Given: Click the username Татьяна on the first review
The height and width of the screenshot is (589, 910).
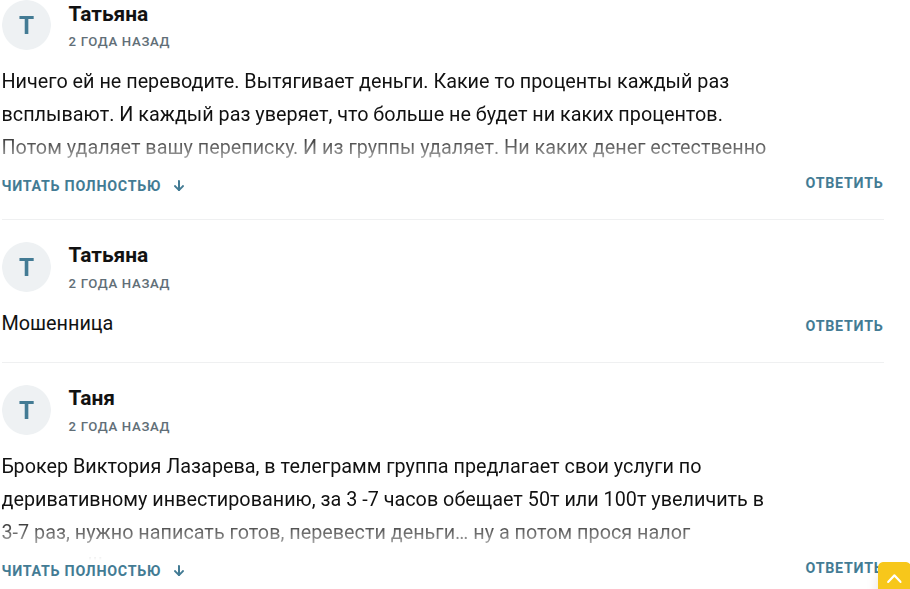Looking at the screenshot, I should click(106, 14).
